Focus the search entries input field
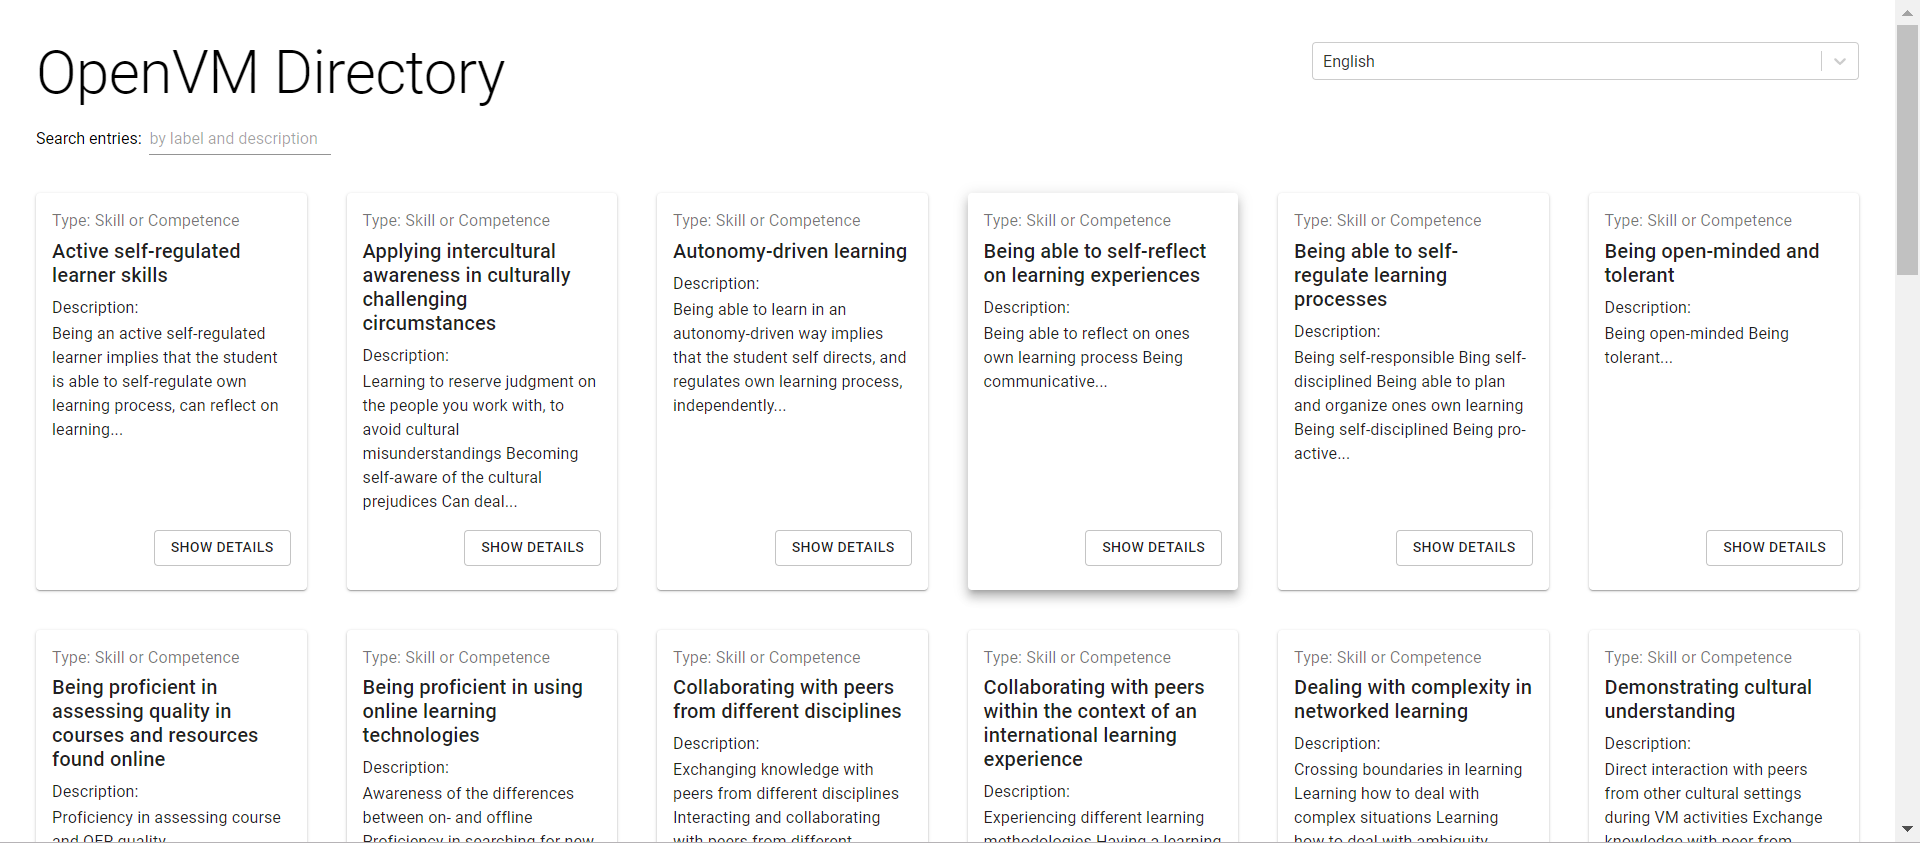Screen dimensions: 1920x843 coord(239,138)
